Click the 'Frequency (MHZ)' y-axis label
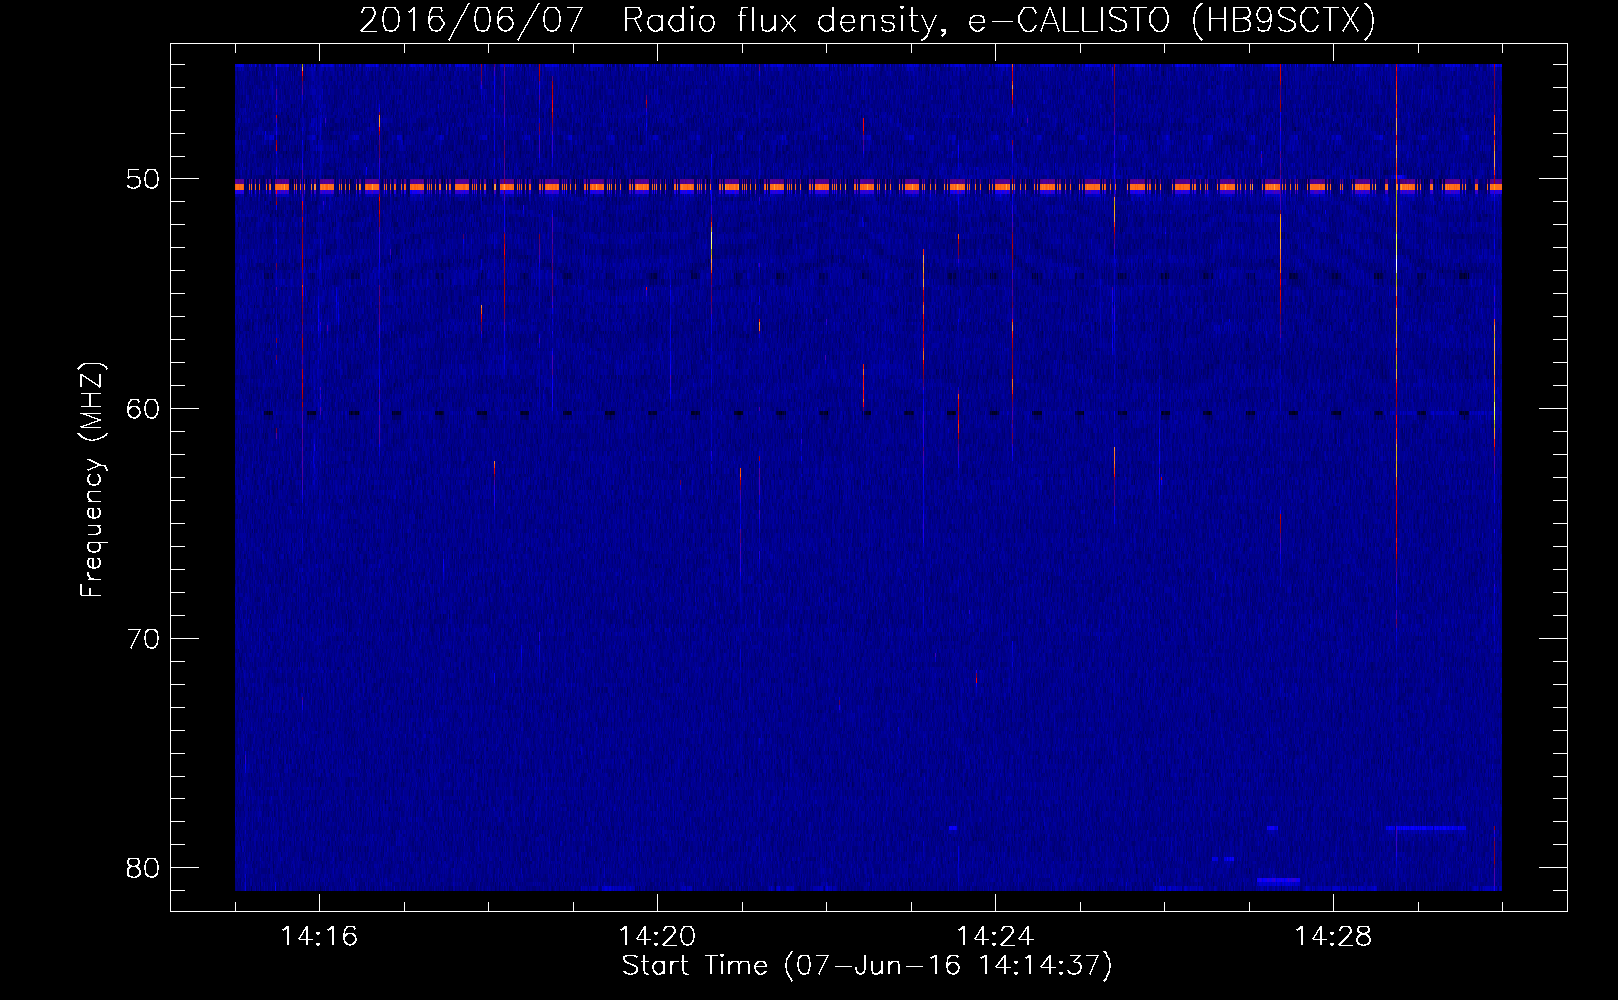Screen dimensions: 1618x1000 pos(92,480)
